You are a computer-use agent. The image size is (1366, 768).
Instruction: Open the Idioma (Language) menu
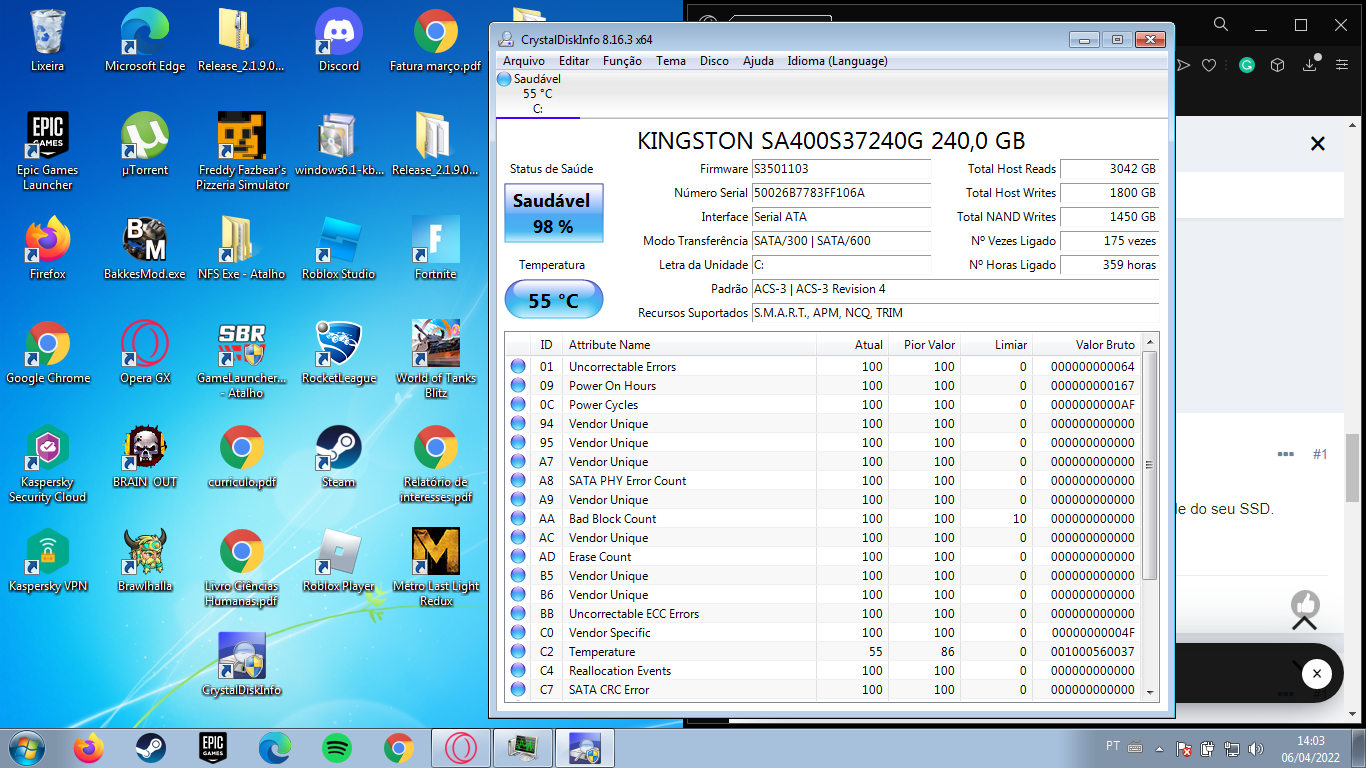click(x=837, y=61)
